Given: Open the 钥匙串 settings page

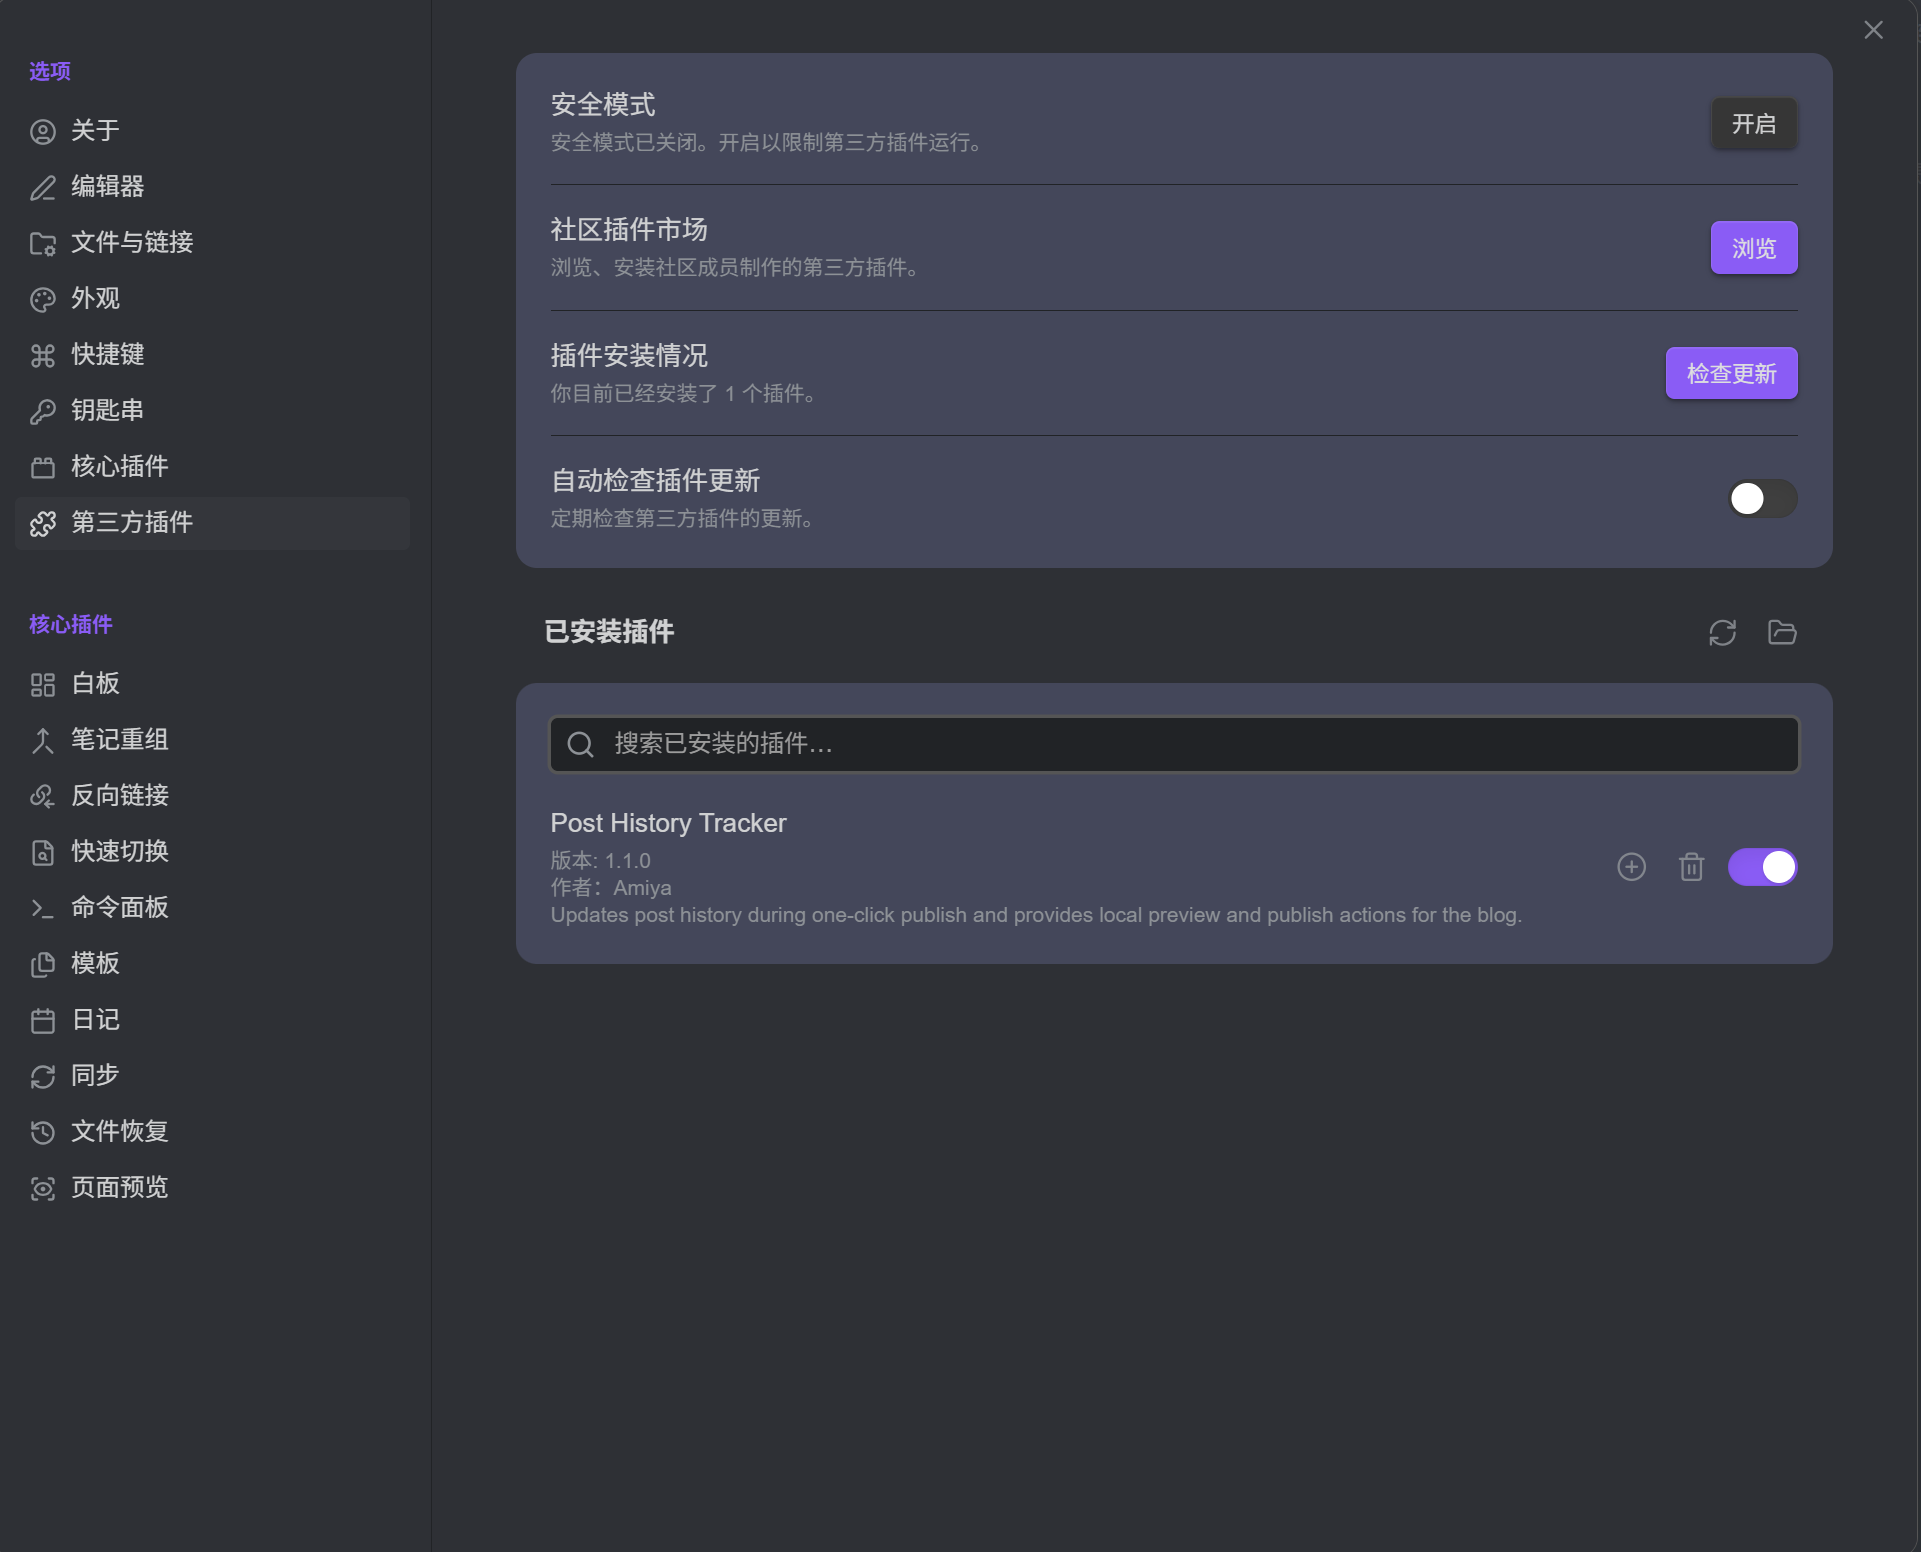Looking at the screenshot, I should click(x=212, y=411).
